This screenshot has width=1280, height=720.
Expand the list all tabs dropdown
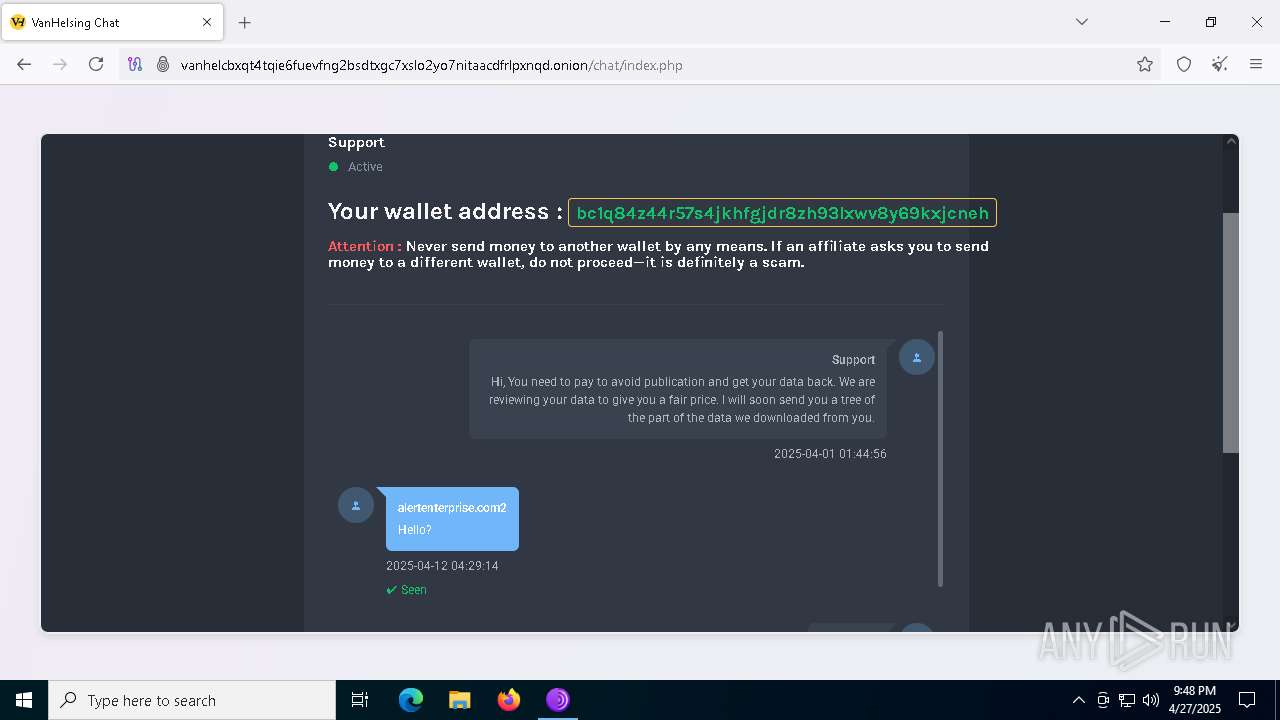click(x=1081, y=22)
